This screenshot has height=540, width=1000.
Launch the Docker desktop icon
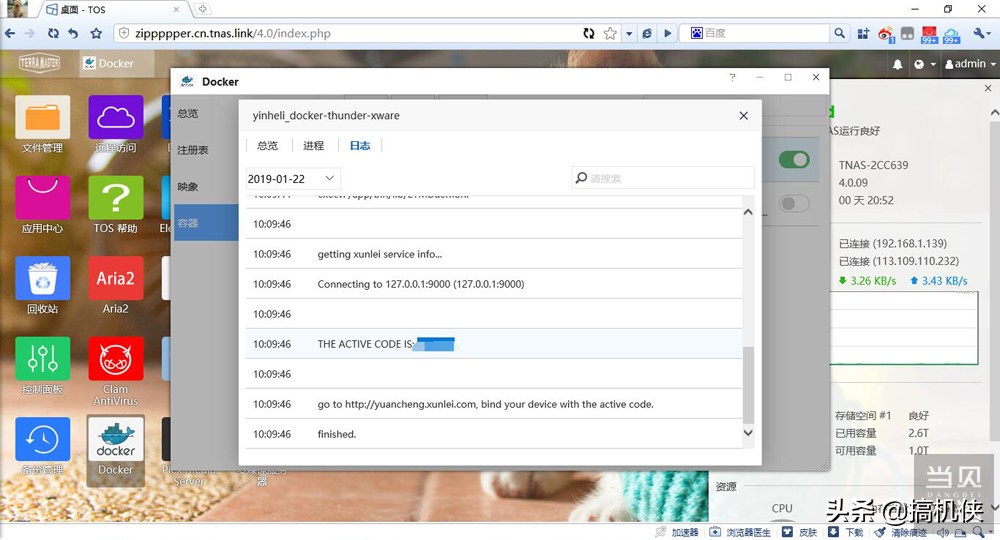(x=115, y=439)
